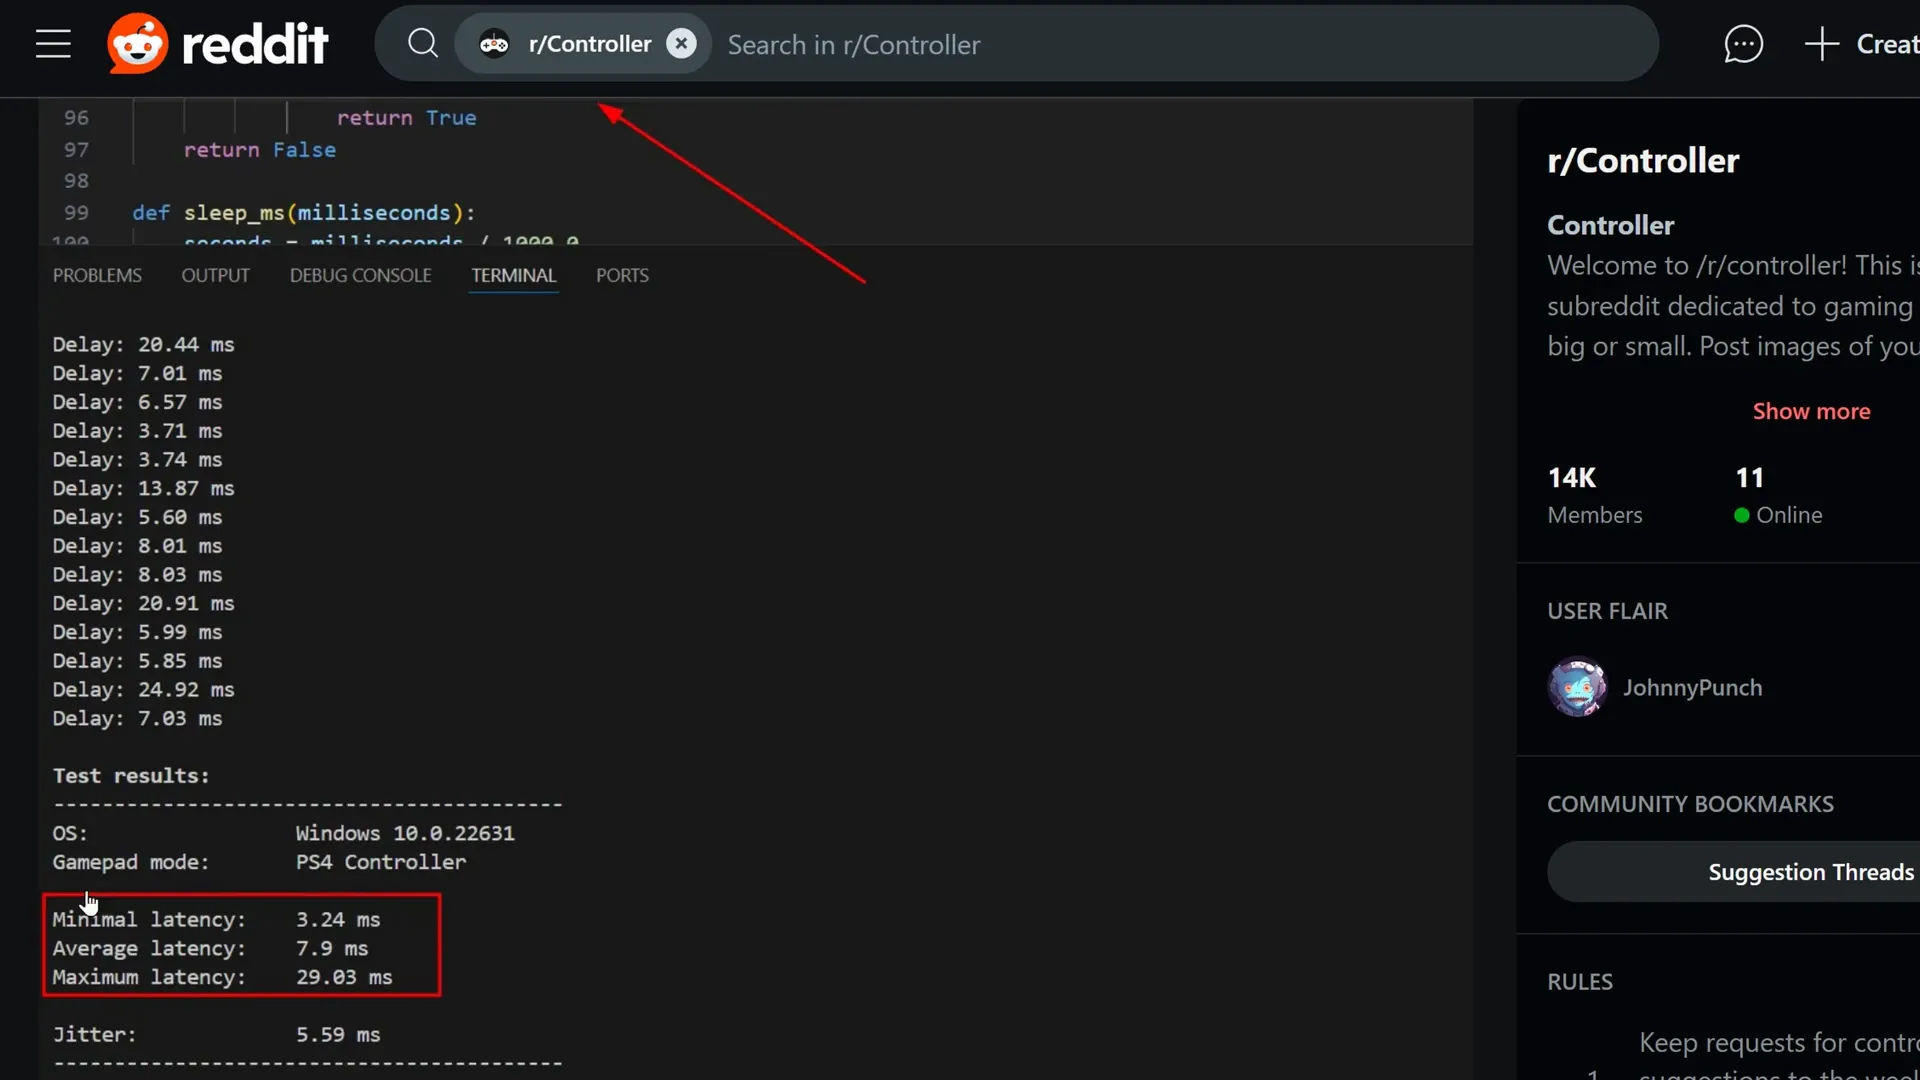Click the reddit wordmark text
This screenshot has width=1920, height=1080.
point(255,44)
